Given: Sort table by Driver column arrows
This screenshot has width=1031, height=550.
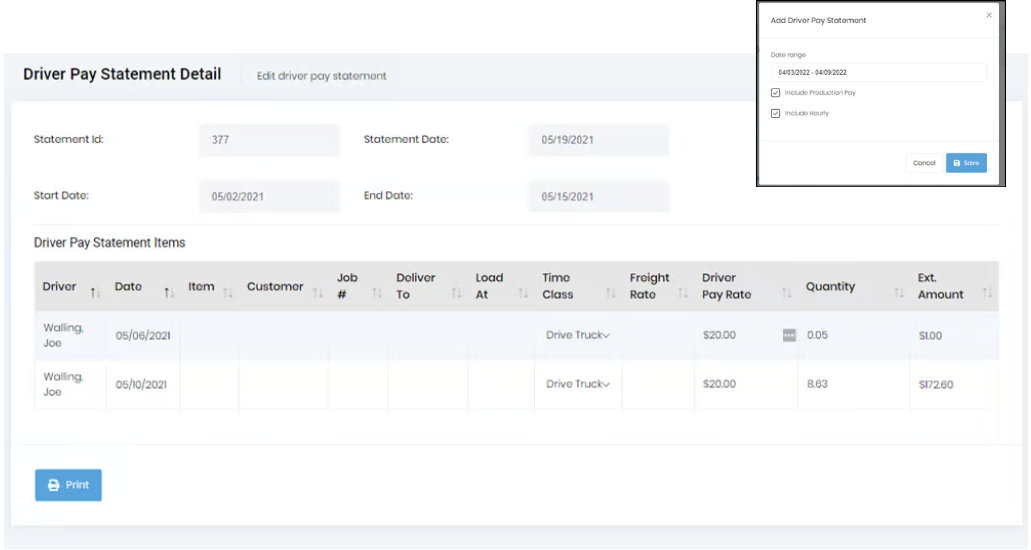Looking at the screenshot, I should [95, 293].
